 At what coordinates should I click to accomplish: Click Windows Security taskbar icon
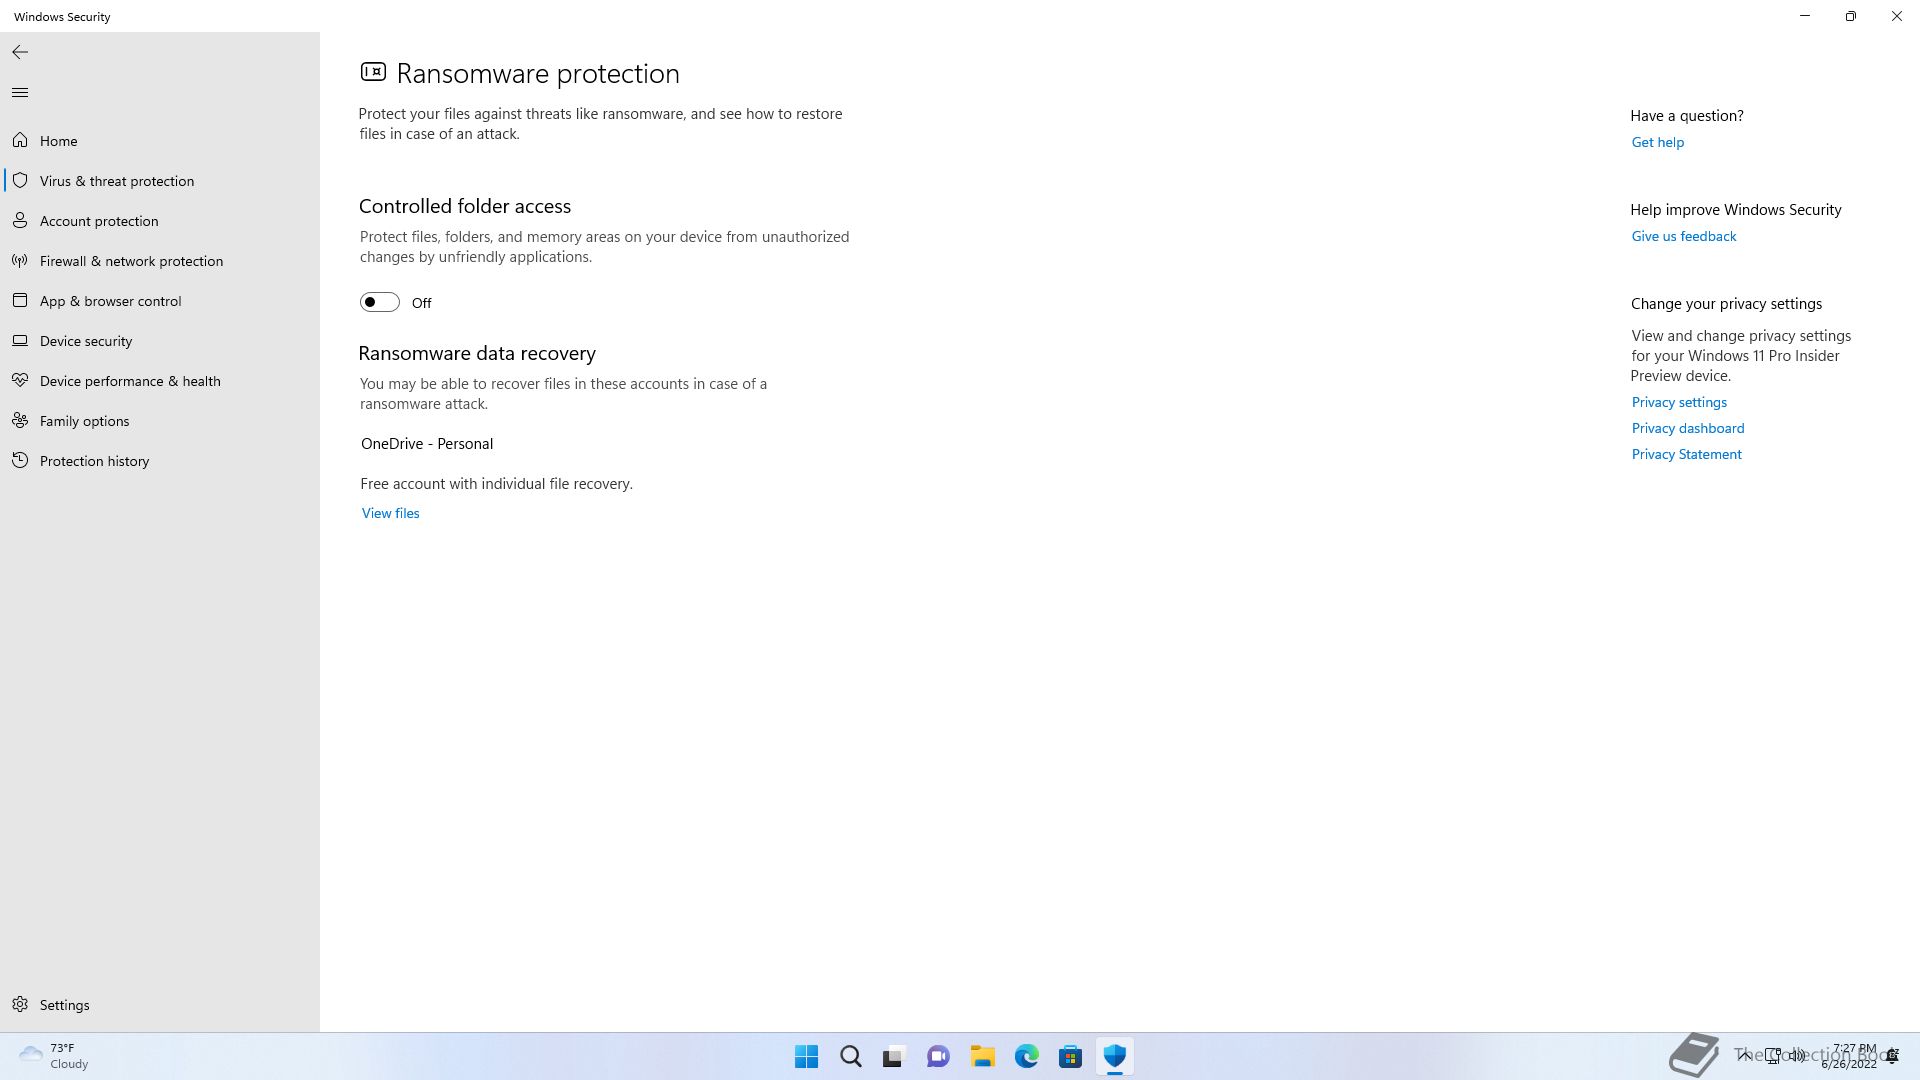point(1115,1056)
